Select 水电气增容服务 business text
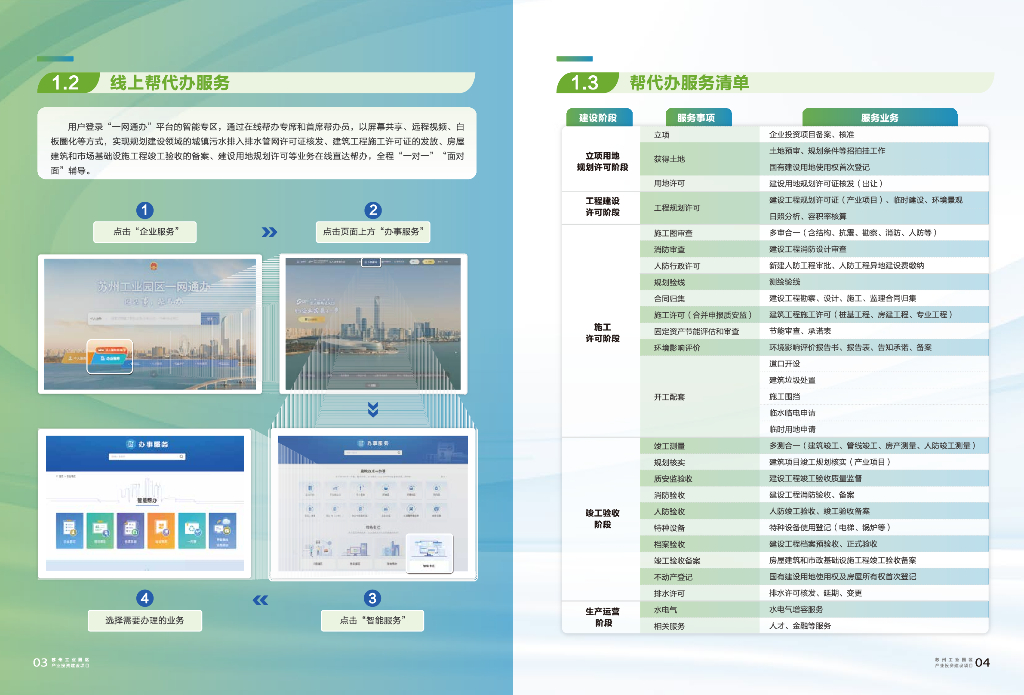 (x=795, y=610)
